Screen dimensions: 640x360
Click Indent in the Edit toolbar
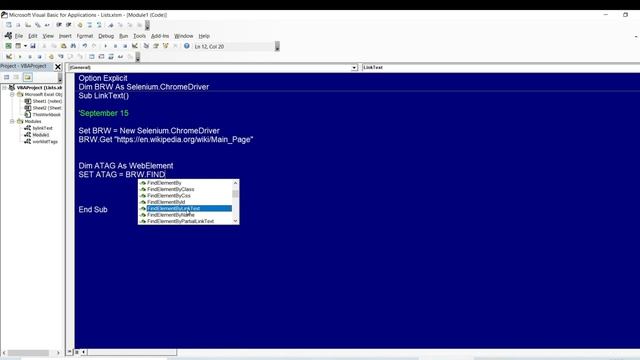pyautogui.click(x=59, y=25)
